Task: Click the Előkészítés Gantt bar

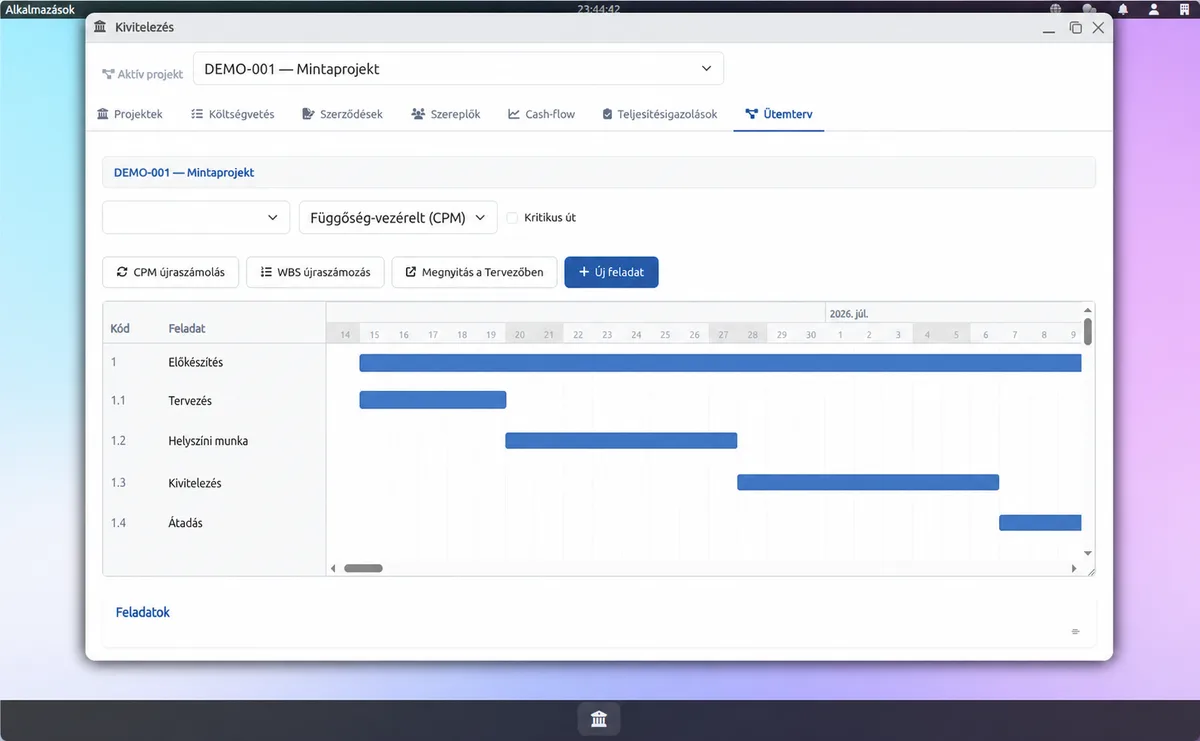Action: (x=720, y=363)
